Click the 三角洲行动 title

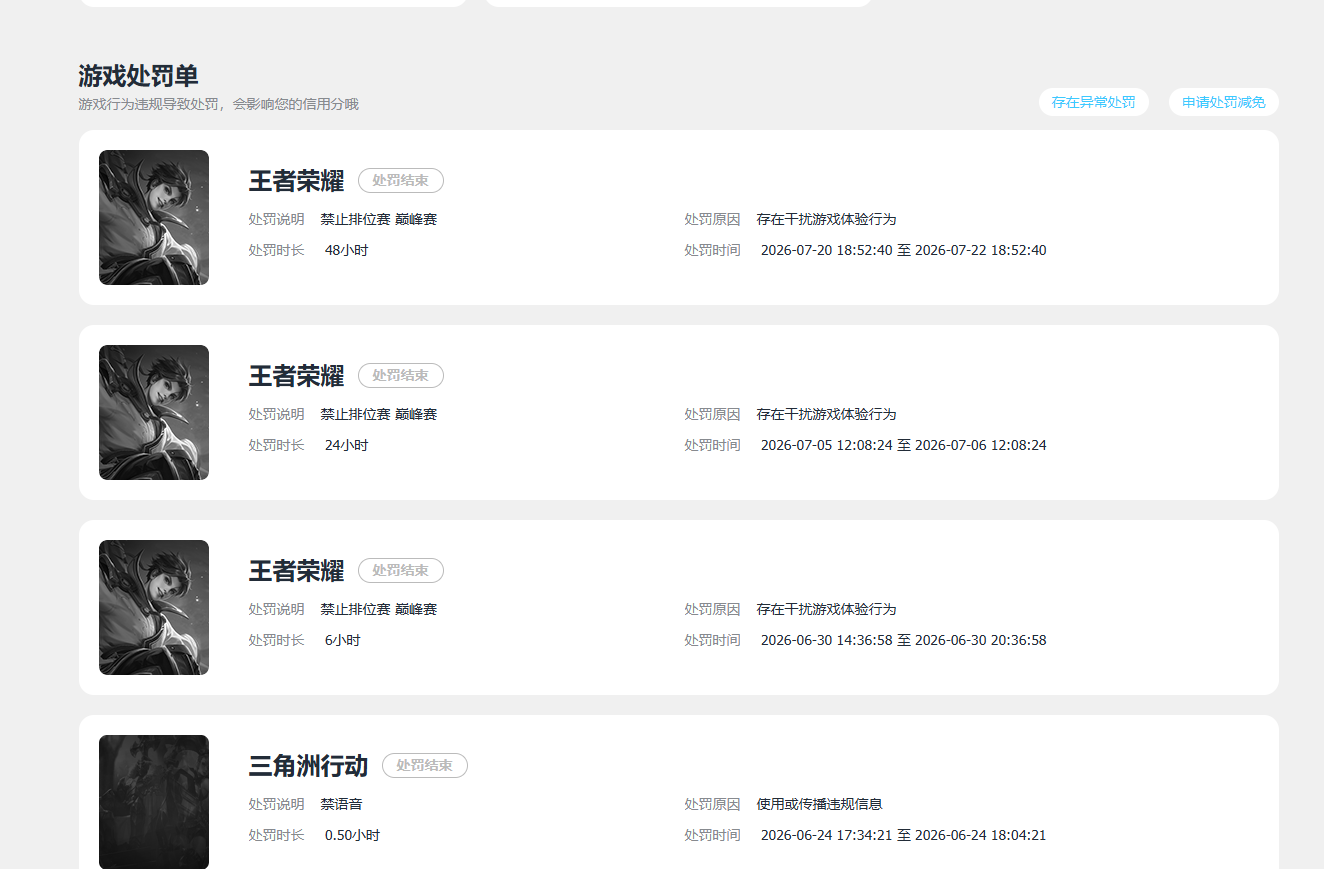[x=308, y=766]
